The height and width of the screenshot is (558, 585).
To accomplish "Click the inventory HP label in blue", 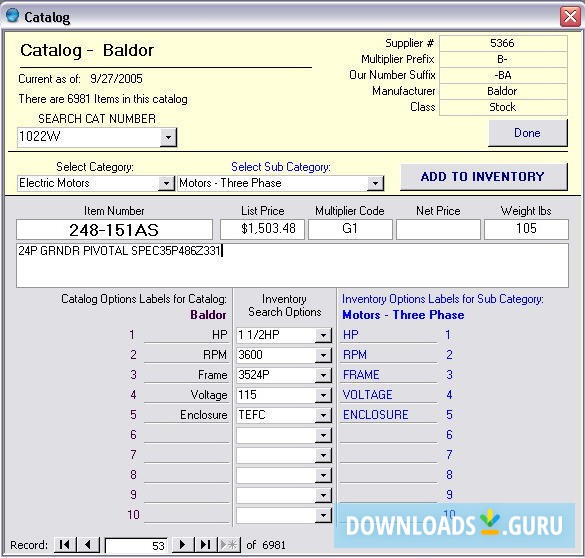I will [x=351, y=335].
